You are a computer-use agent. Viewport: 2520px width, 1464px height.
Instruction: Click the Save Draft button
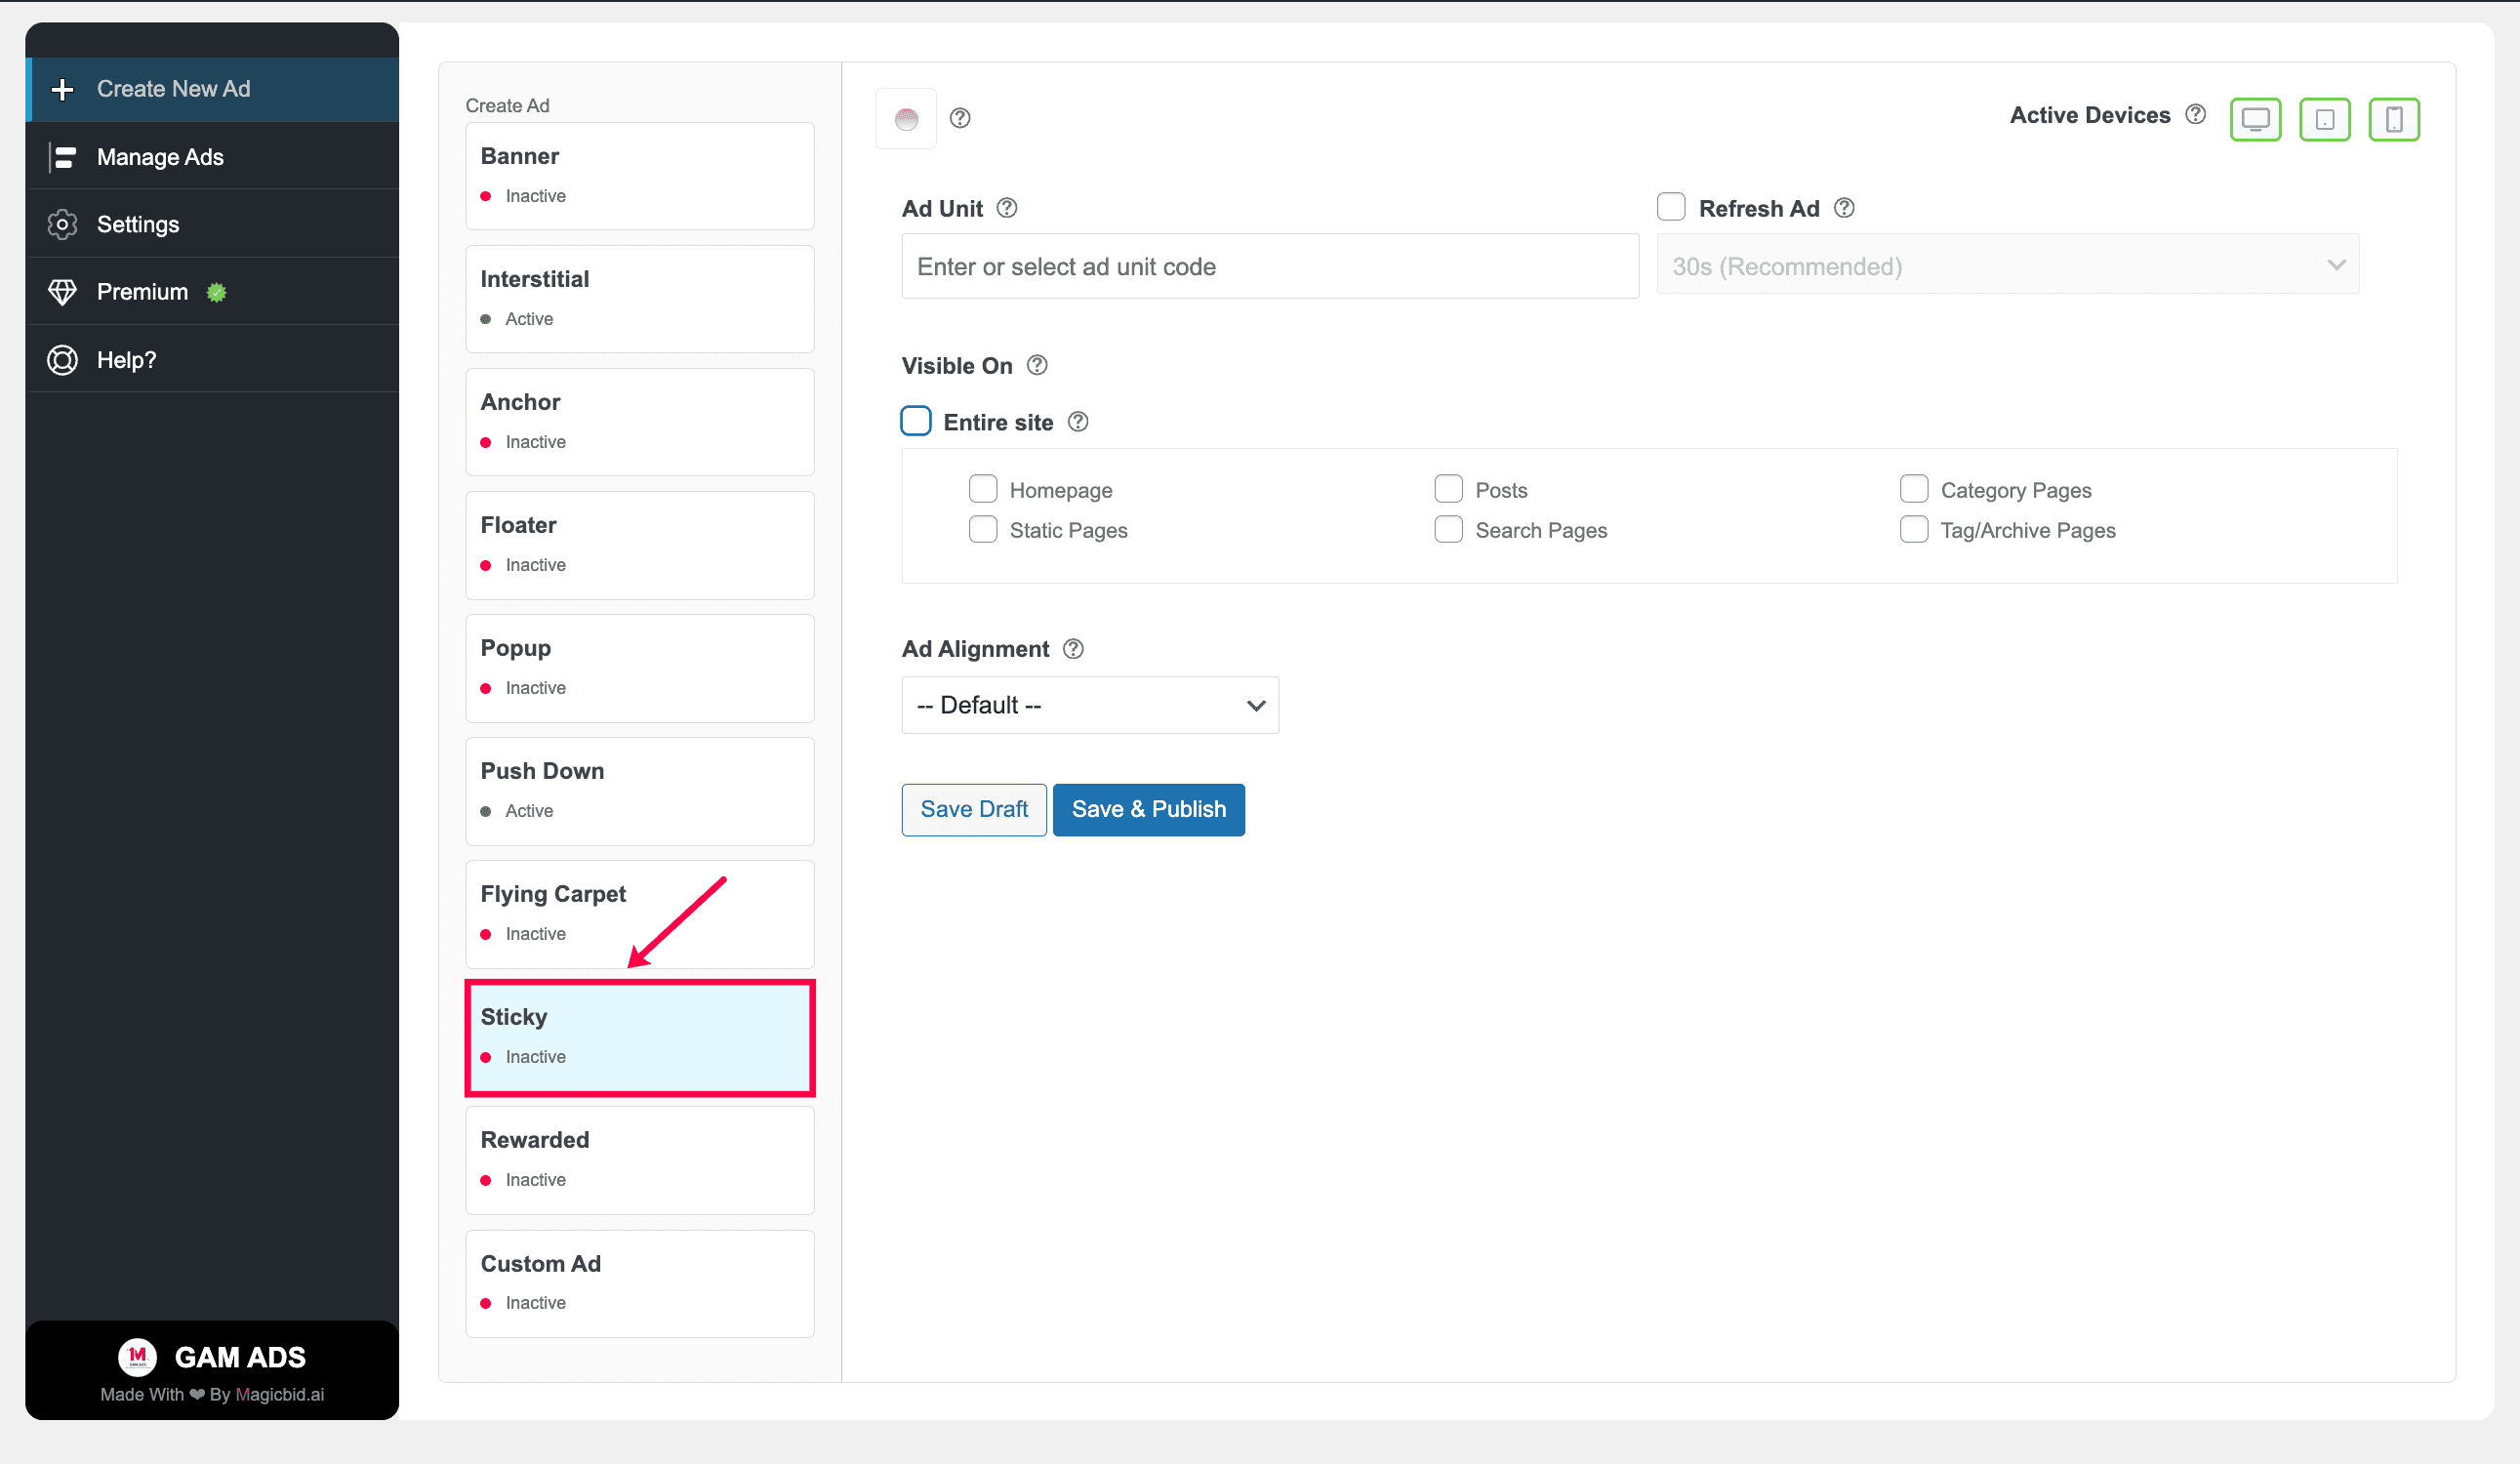point(974,809)
